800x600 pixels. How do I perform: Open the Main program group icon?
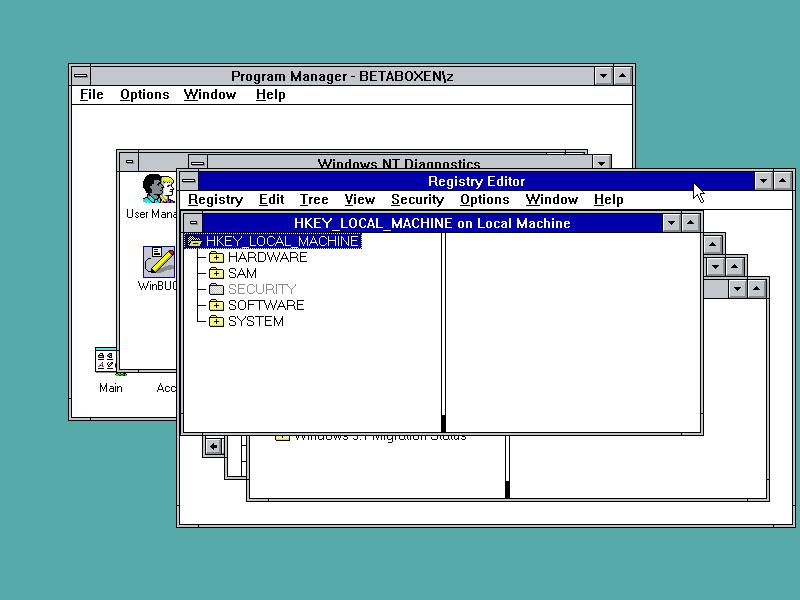[x=106, y=360]
